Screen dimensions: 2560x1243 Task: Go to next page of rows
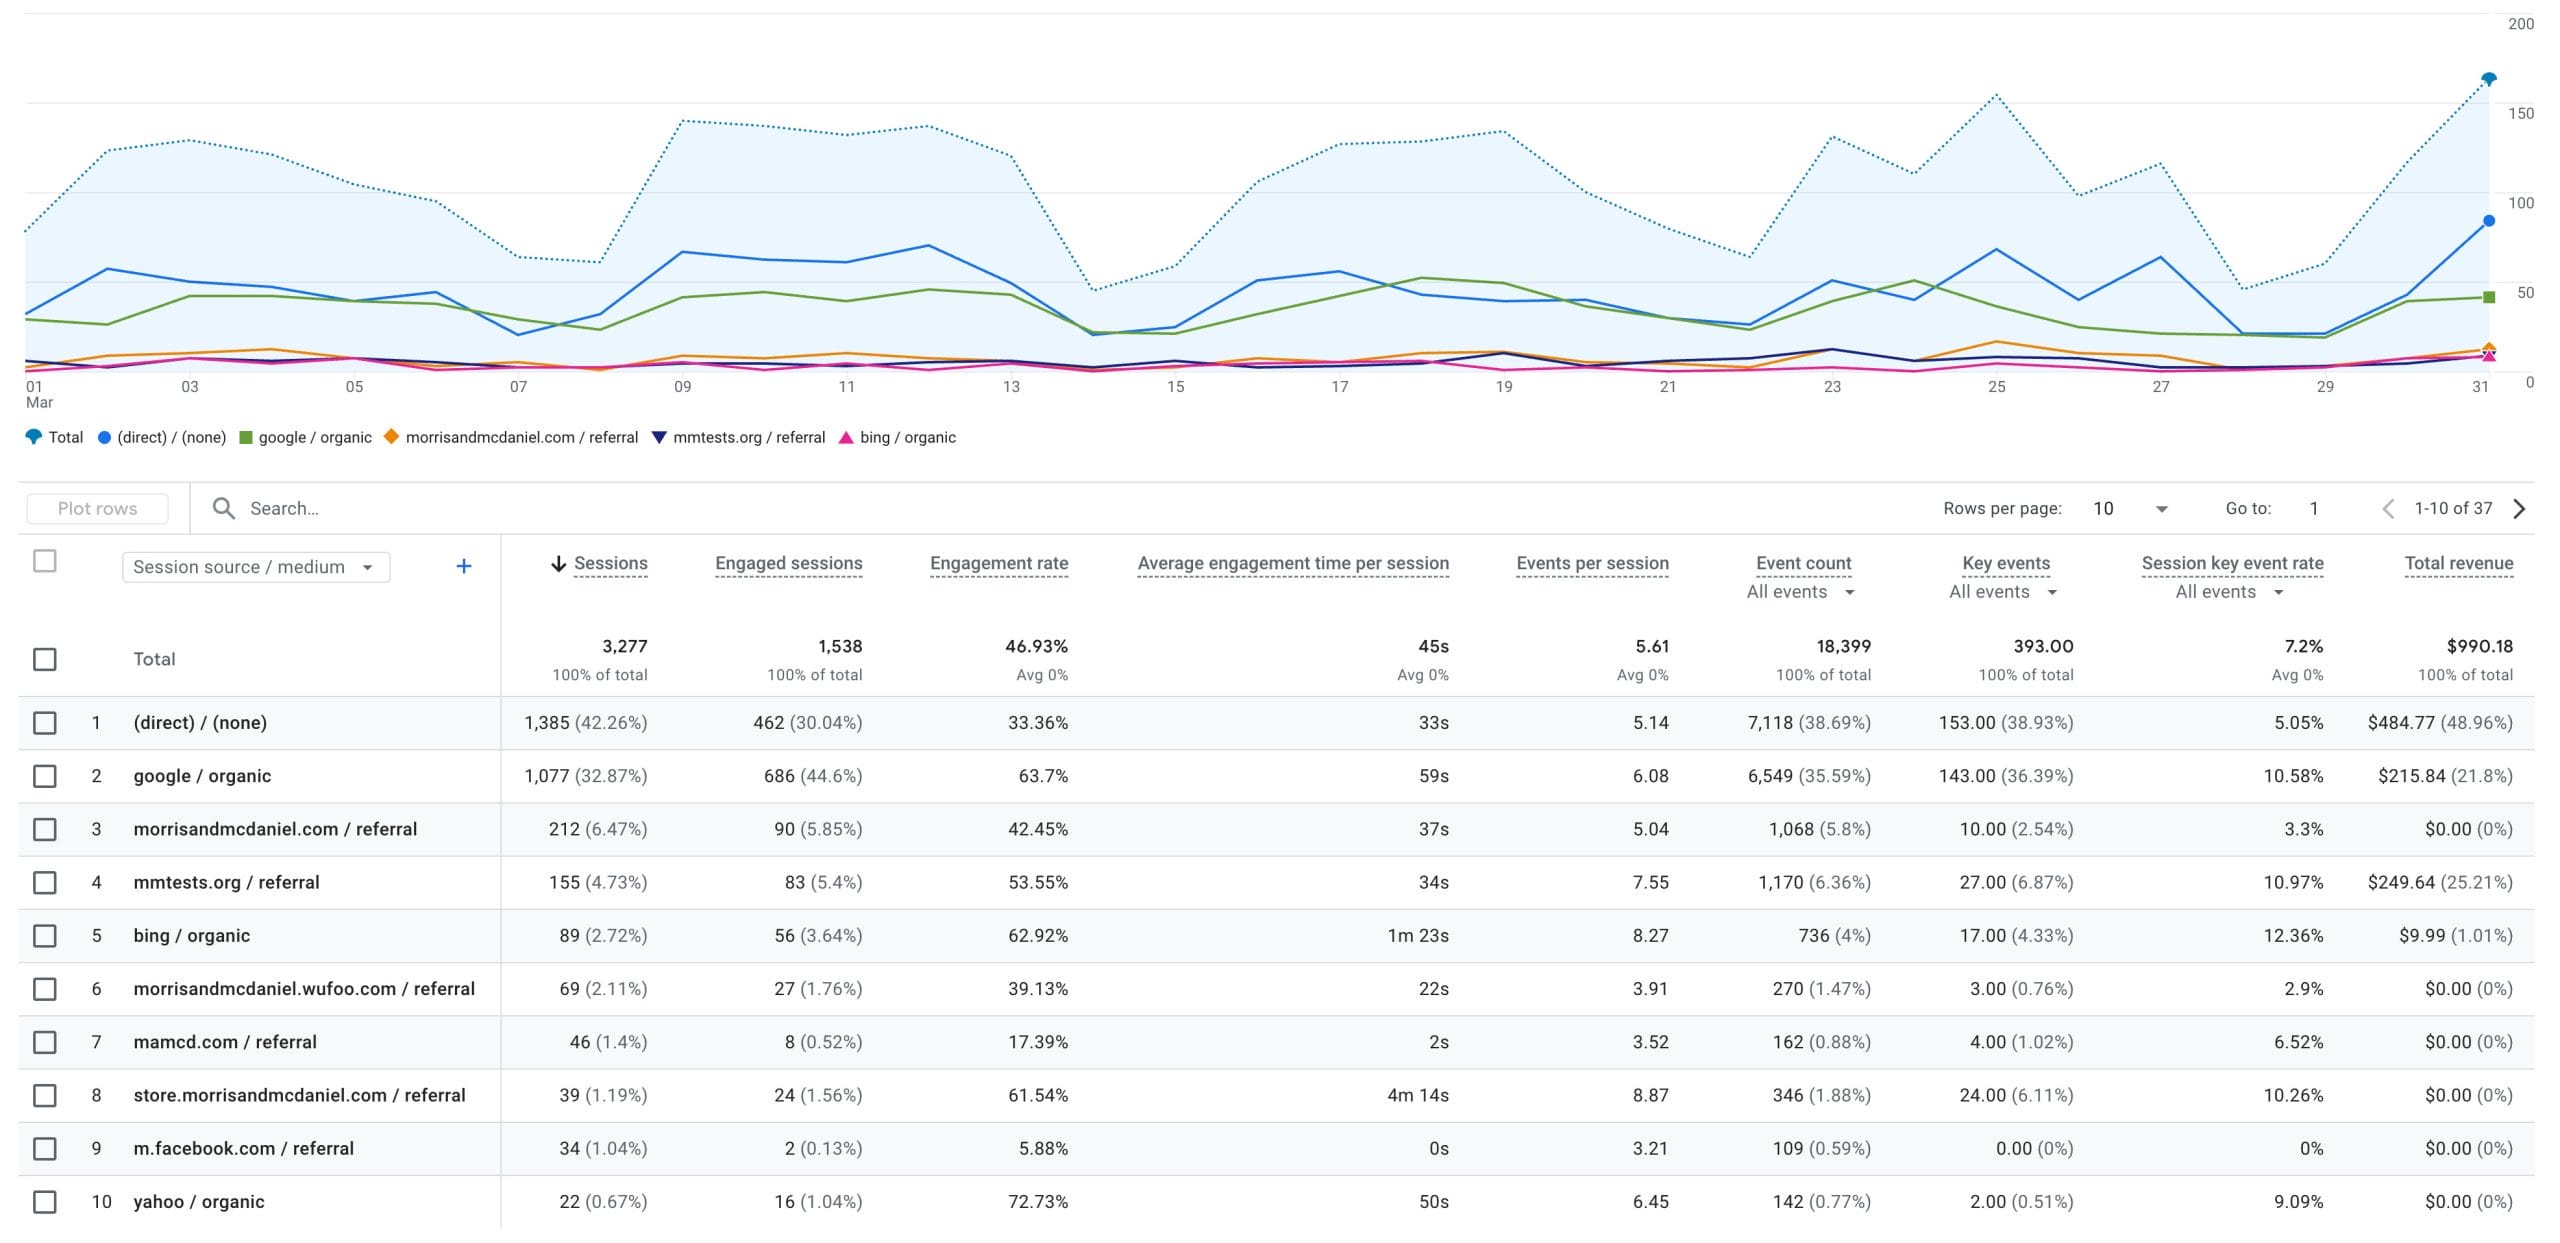tap(2520, 508)
